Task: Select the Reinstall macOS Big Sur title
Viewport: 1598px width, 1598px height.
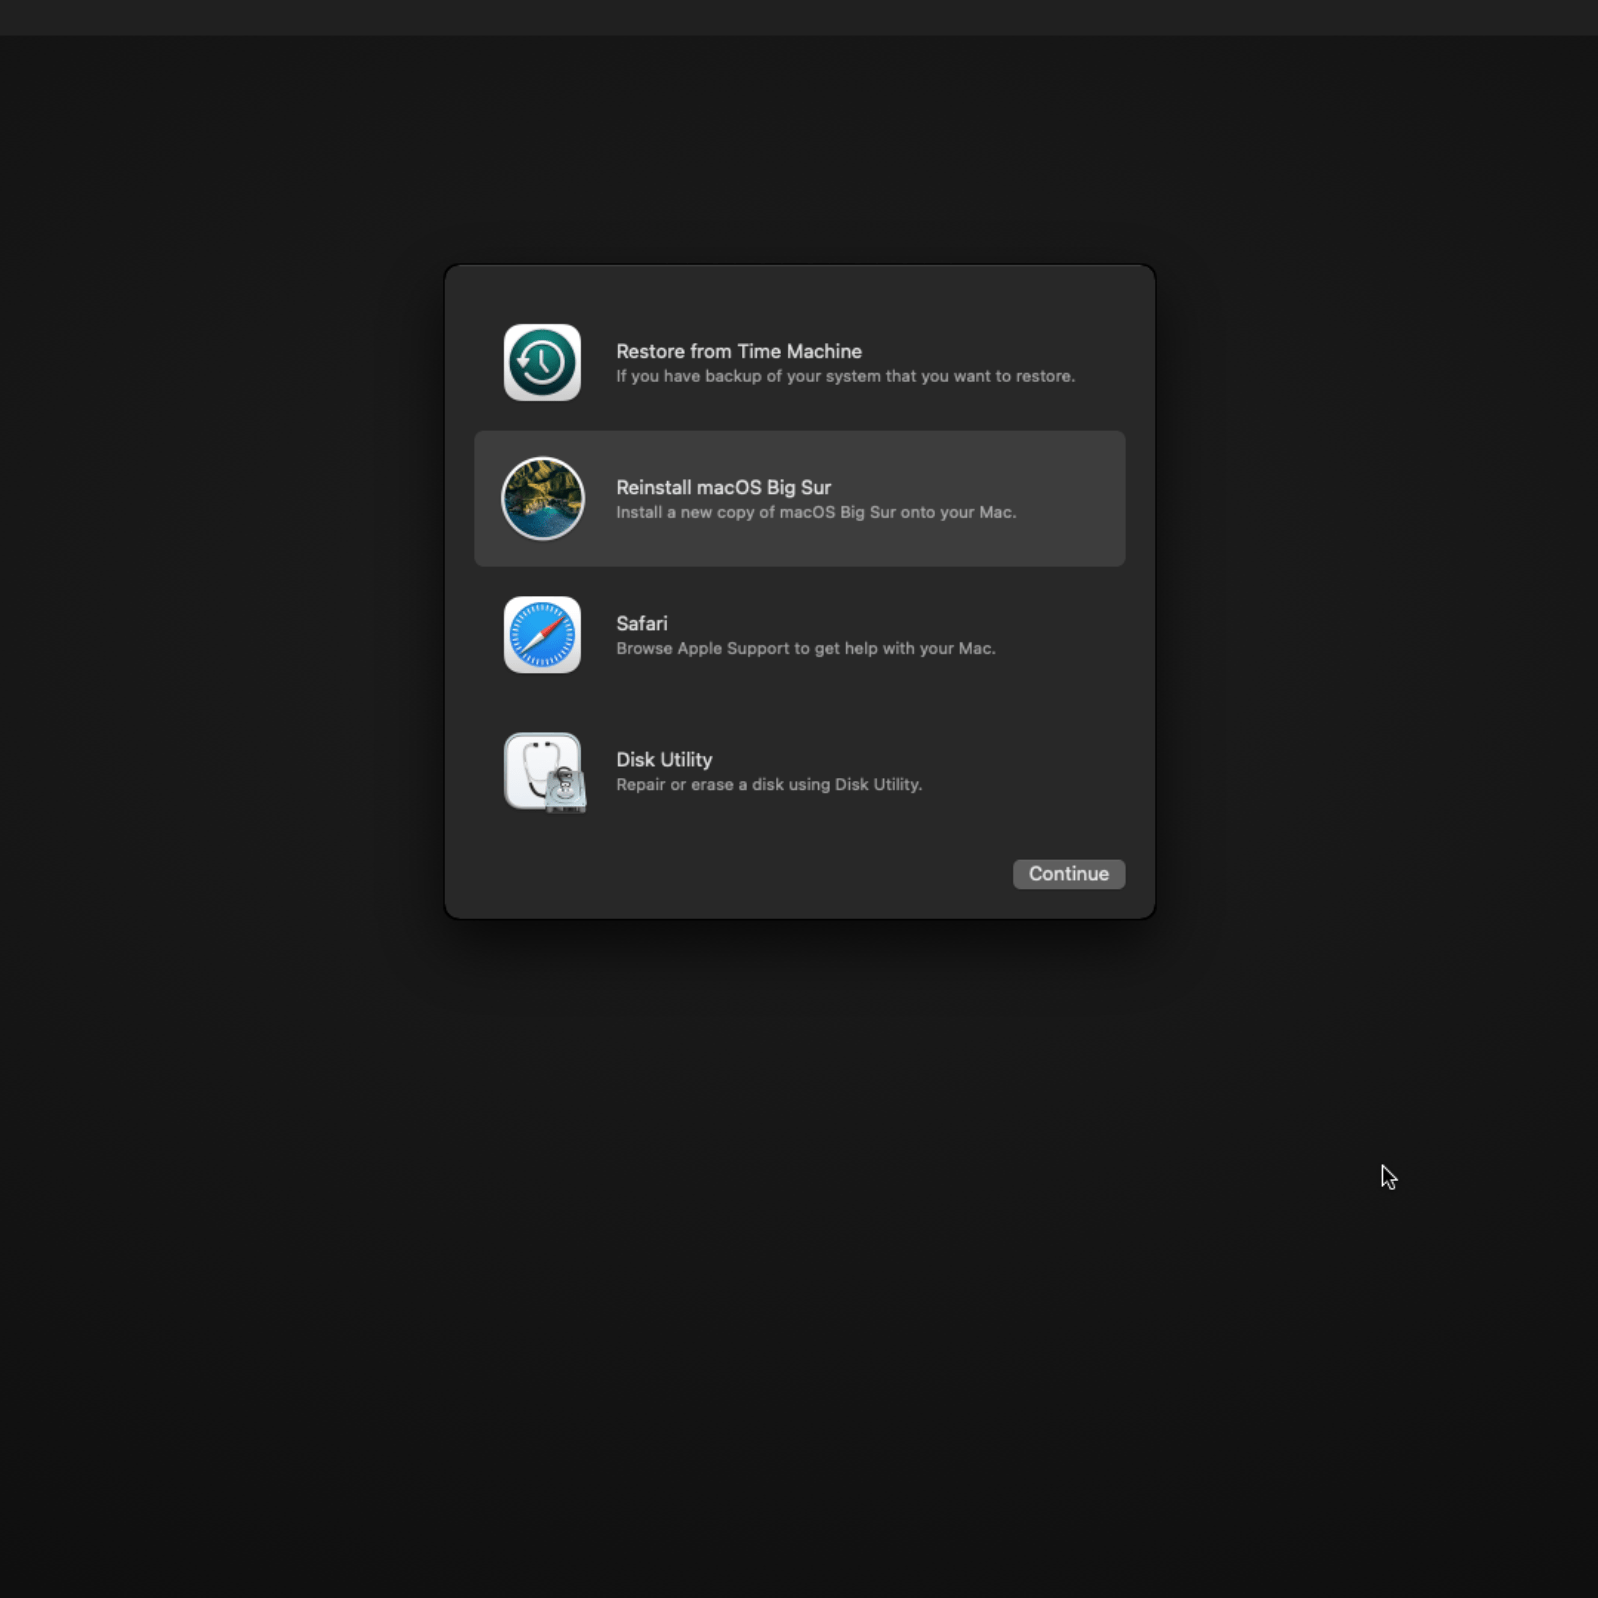Action: (x=723, y=487)
